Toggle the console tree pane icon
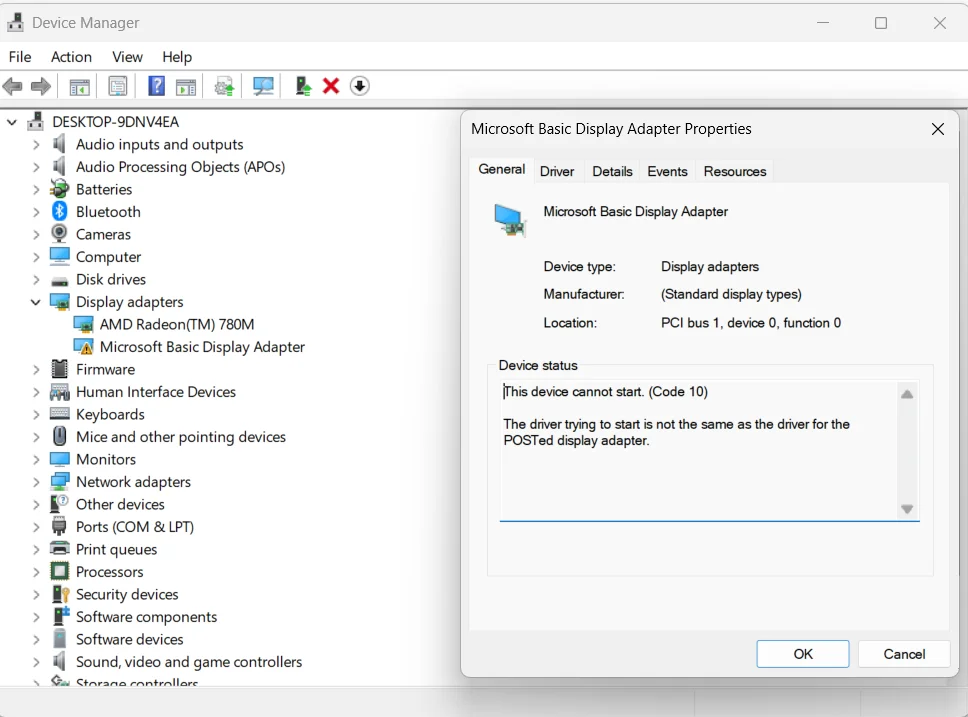The image size is (968, 717). tap(80, 86)
